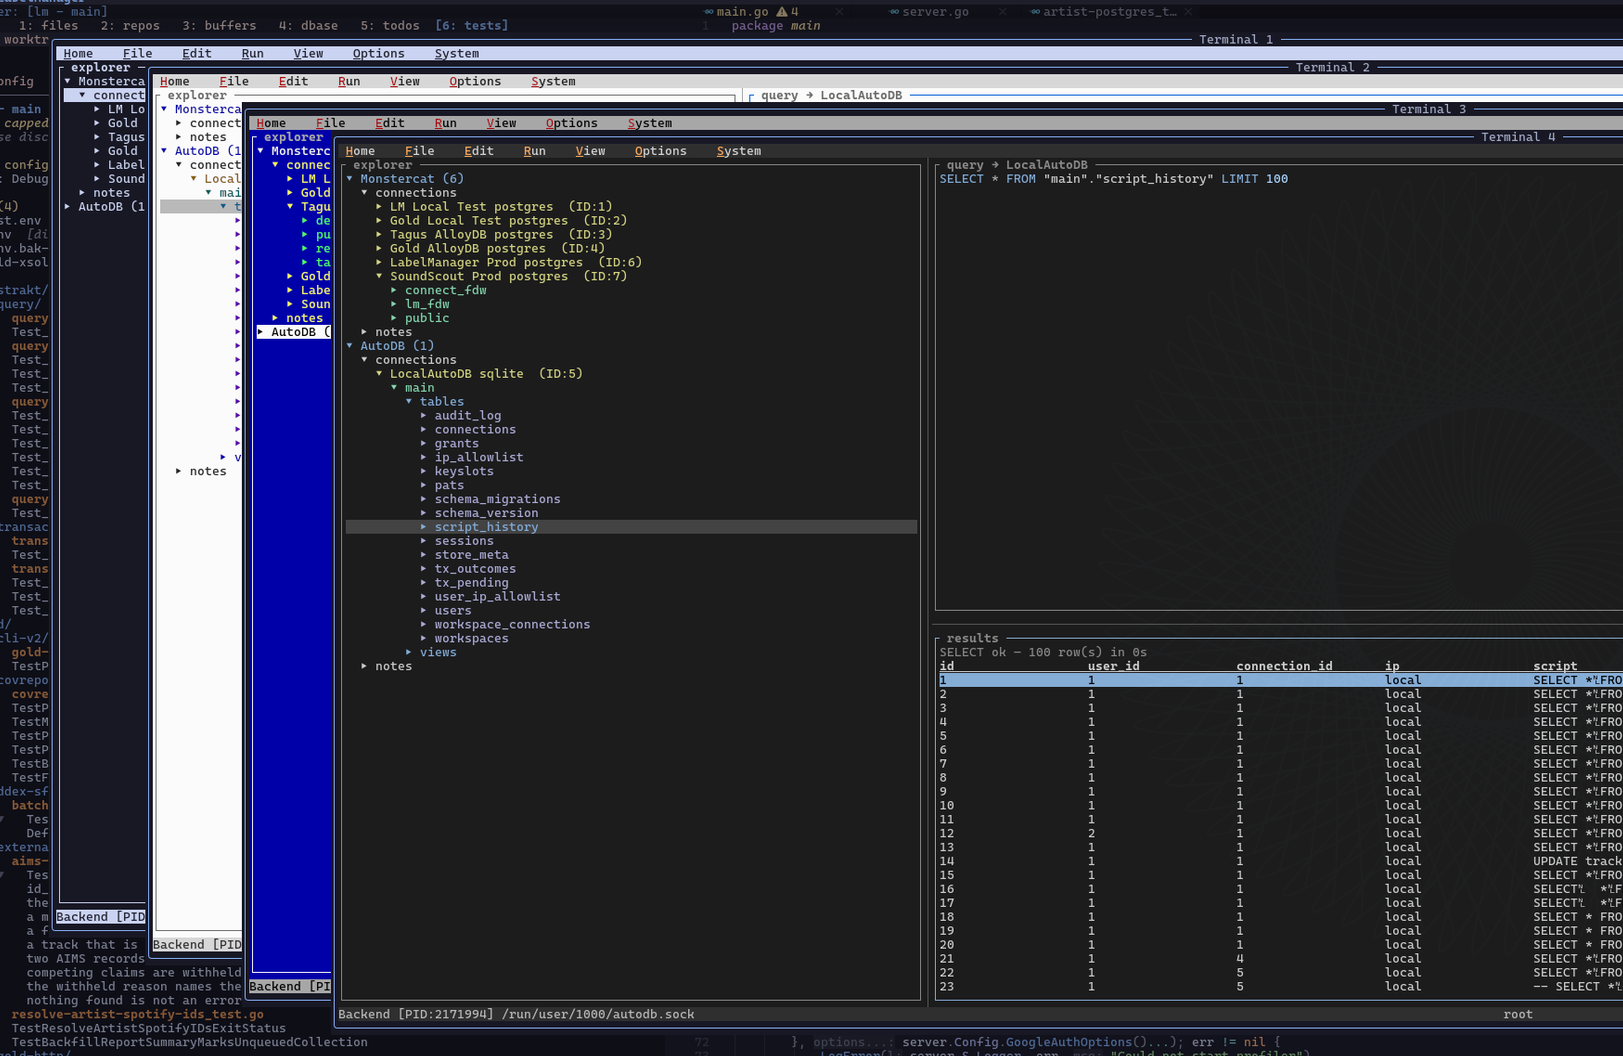
Task: Open the server.go editor tab
Action: pos(935,12)
